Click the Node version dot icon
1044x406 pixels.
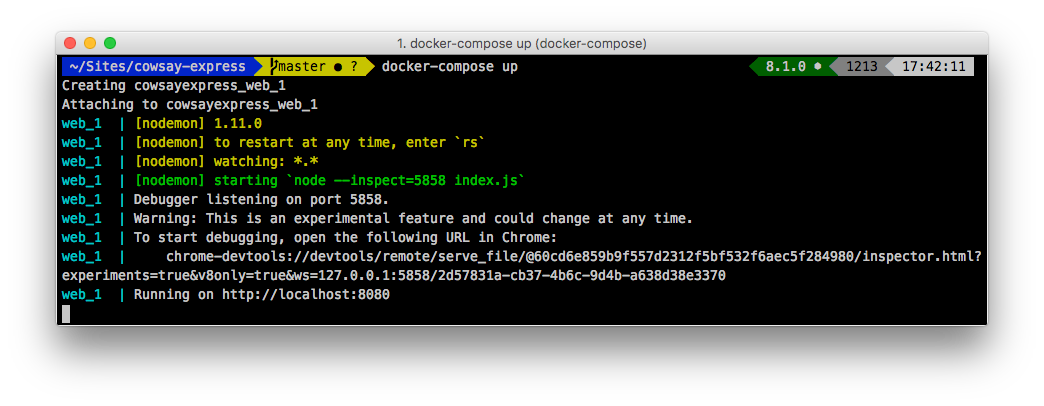coord(817,67)
